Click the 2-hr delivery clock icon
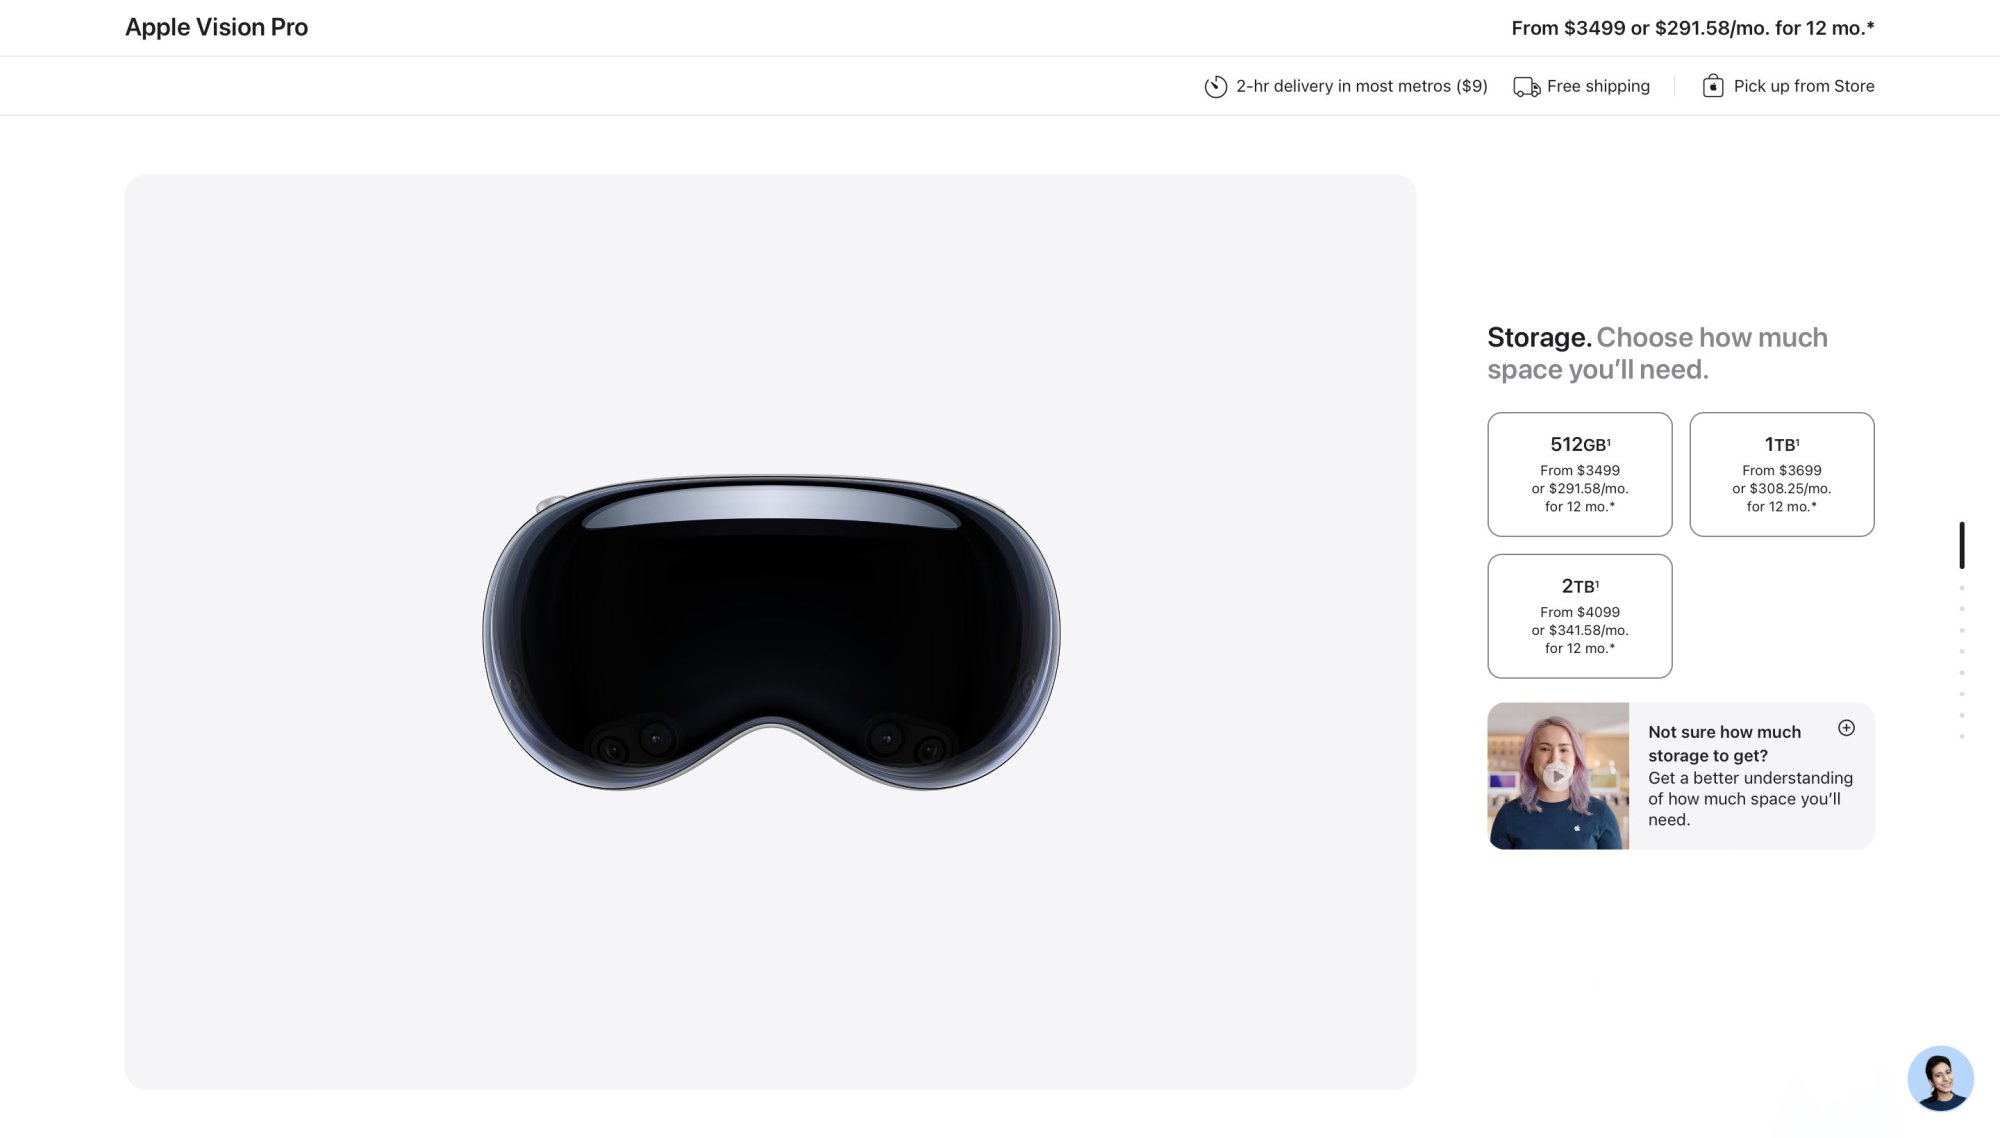 click(1215, 87)
